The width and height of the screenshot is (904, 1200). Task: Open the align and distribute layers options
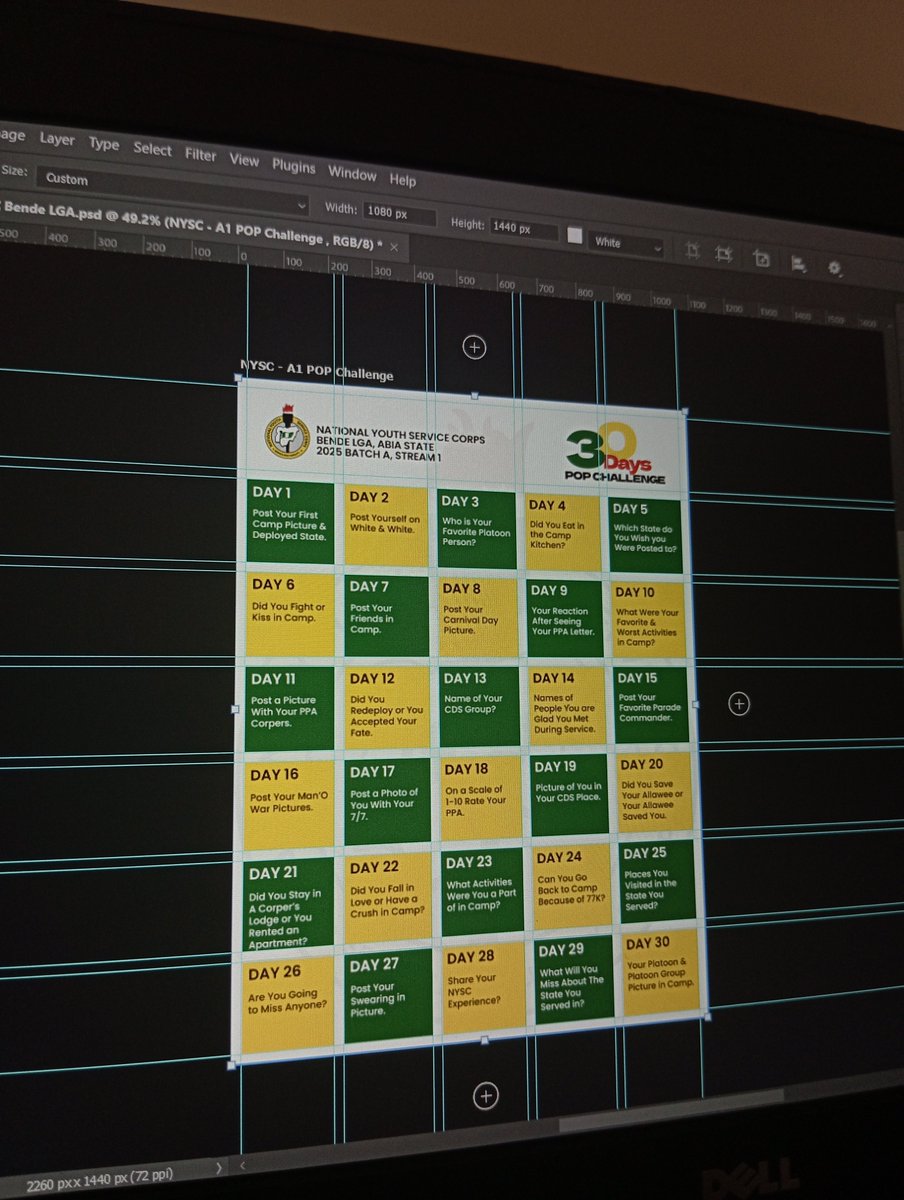click(x=798, y=263)
